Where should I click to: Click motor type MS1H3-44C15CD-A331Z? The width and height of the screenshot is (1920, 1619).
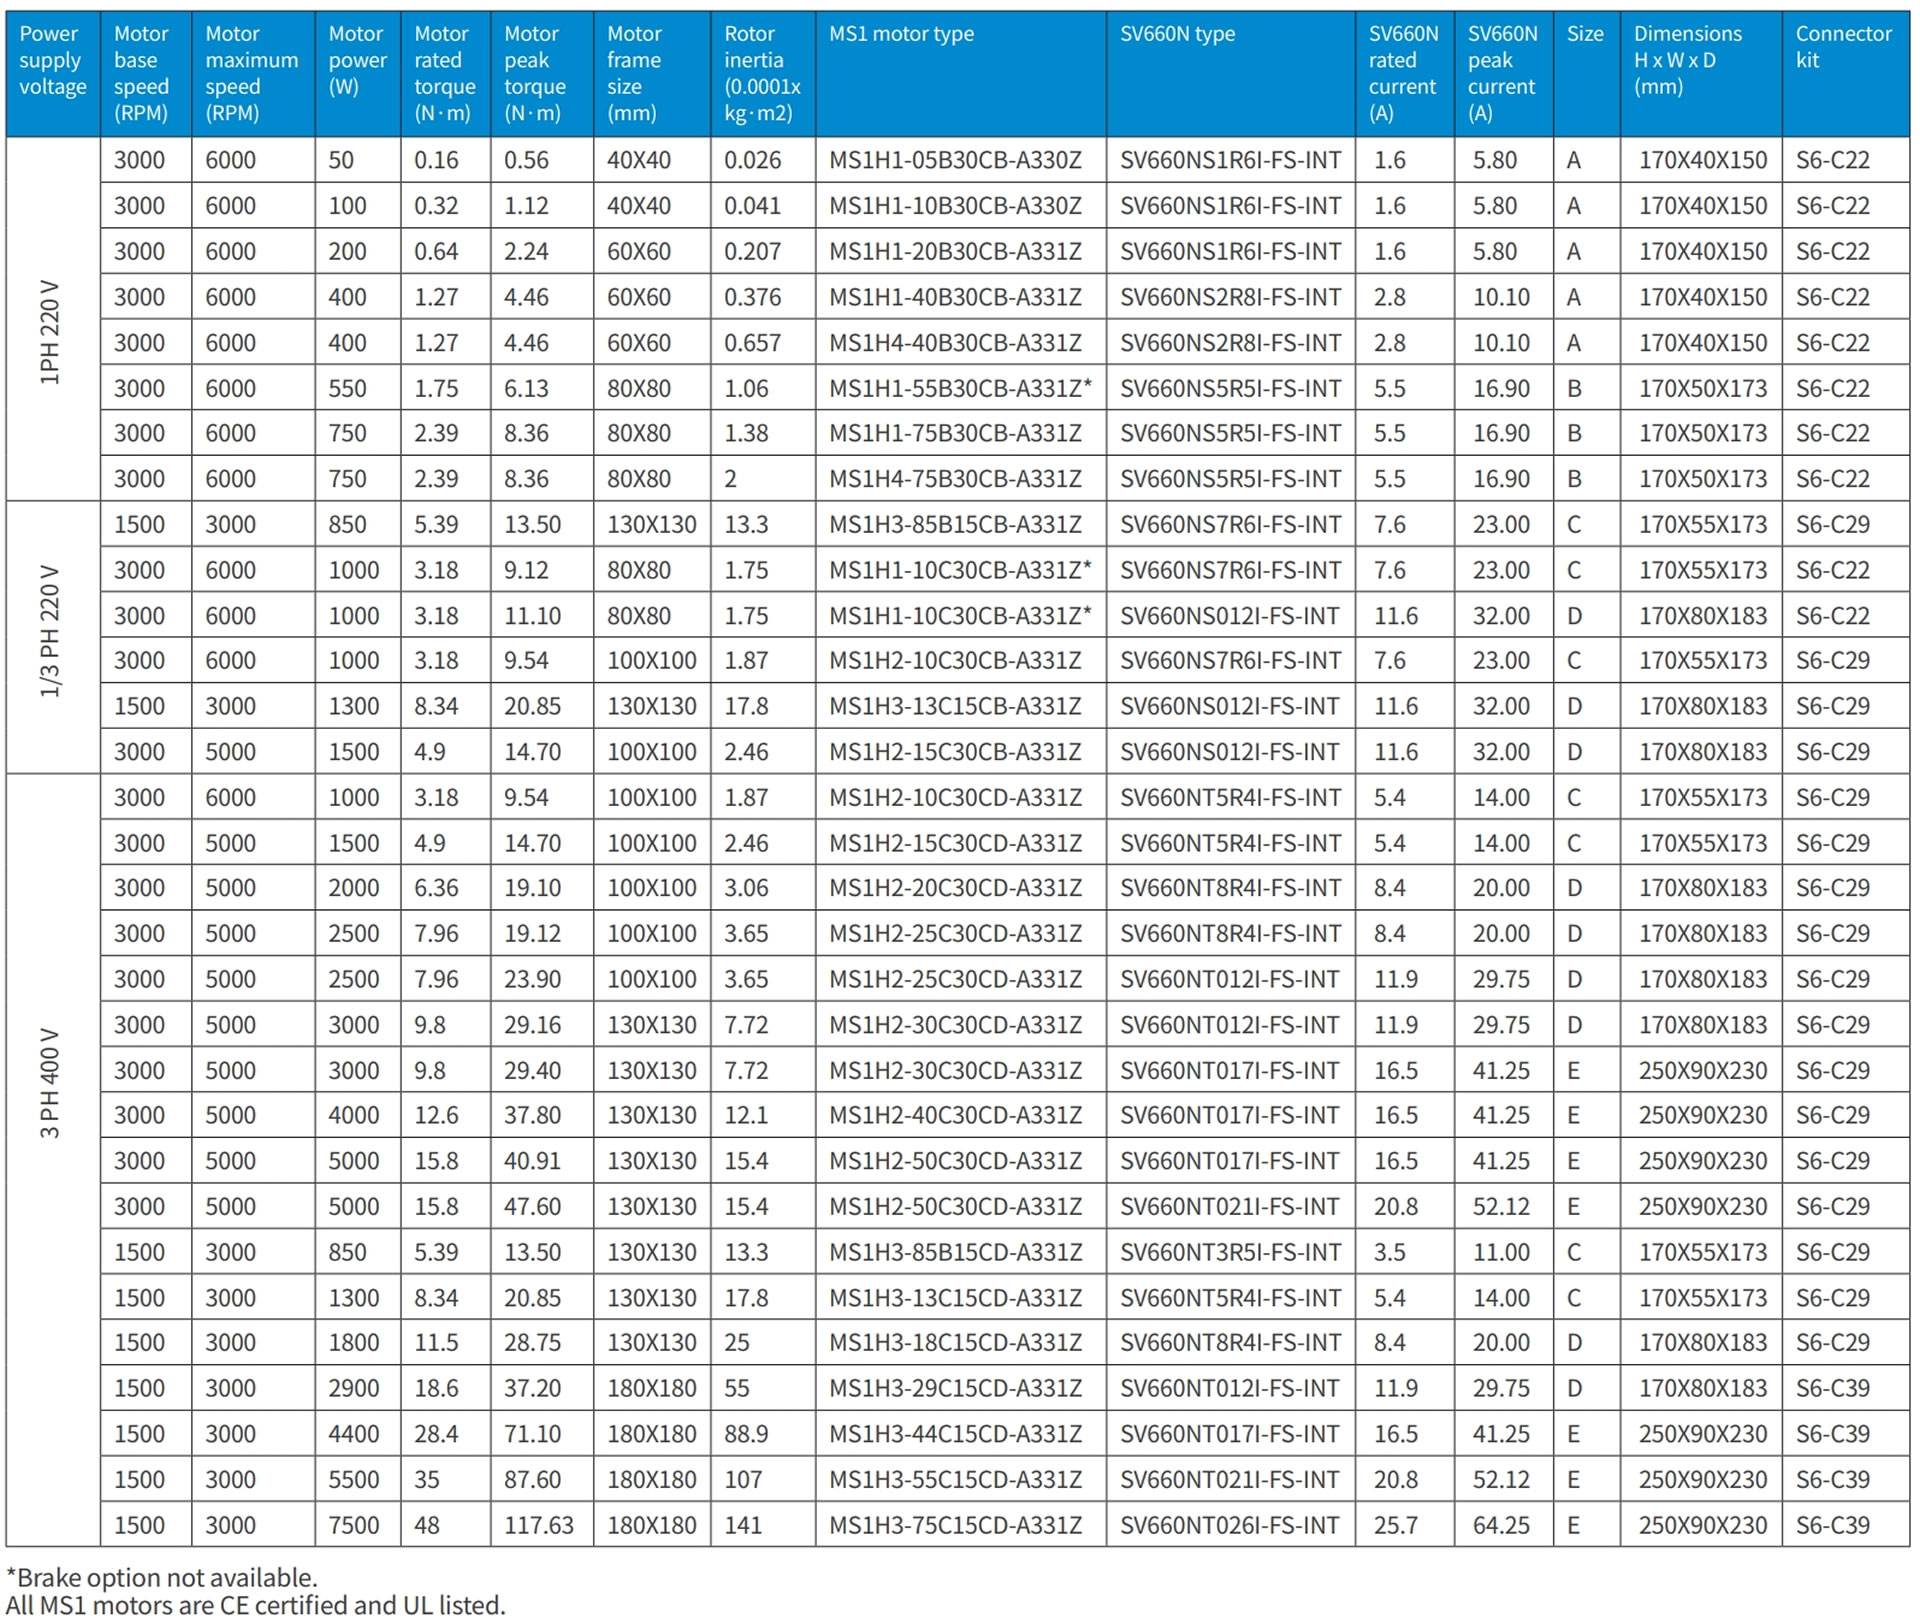point(955,1434)
